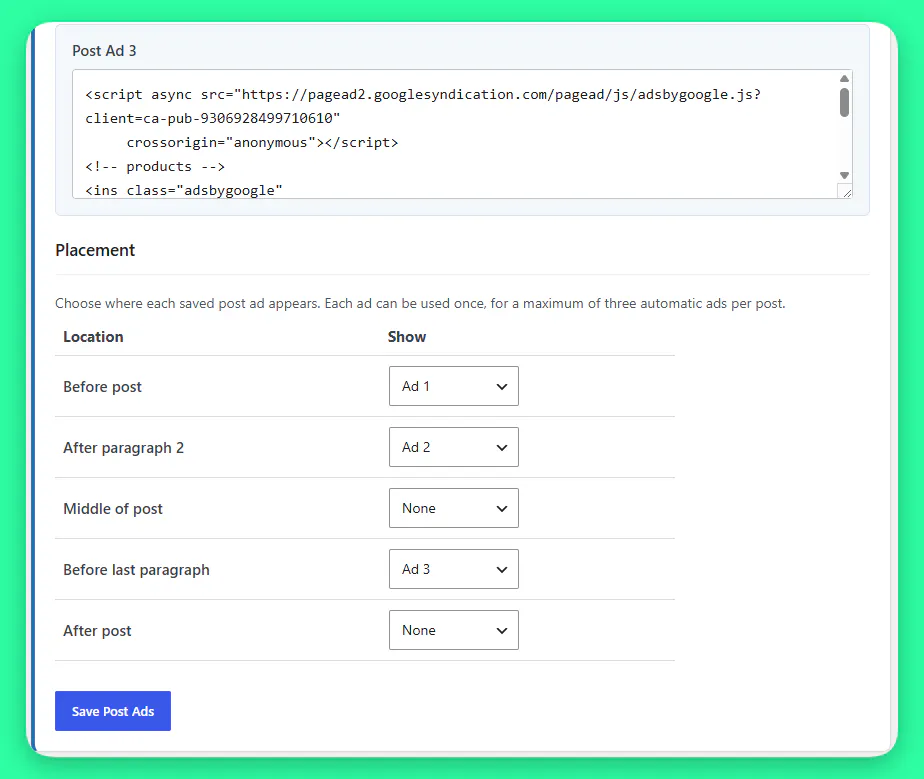Click the textarea scroll up arrow

click(x=844, y=78)
